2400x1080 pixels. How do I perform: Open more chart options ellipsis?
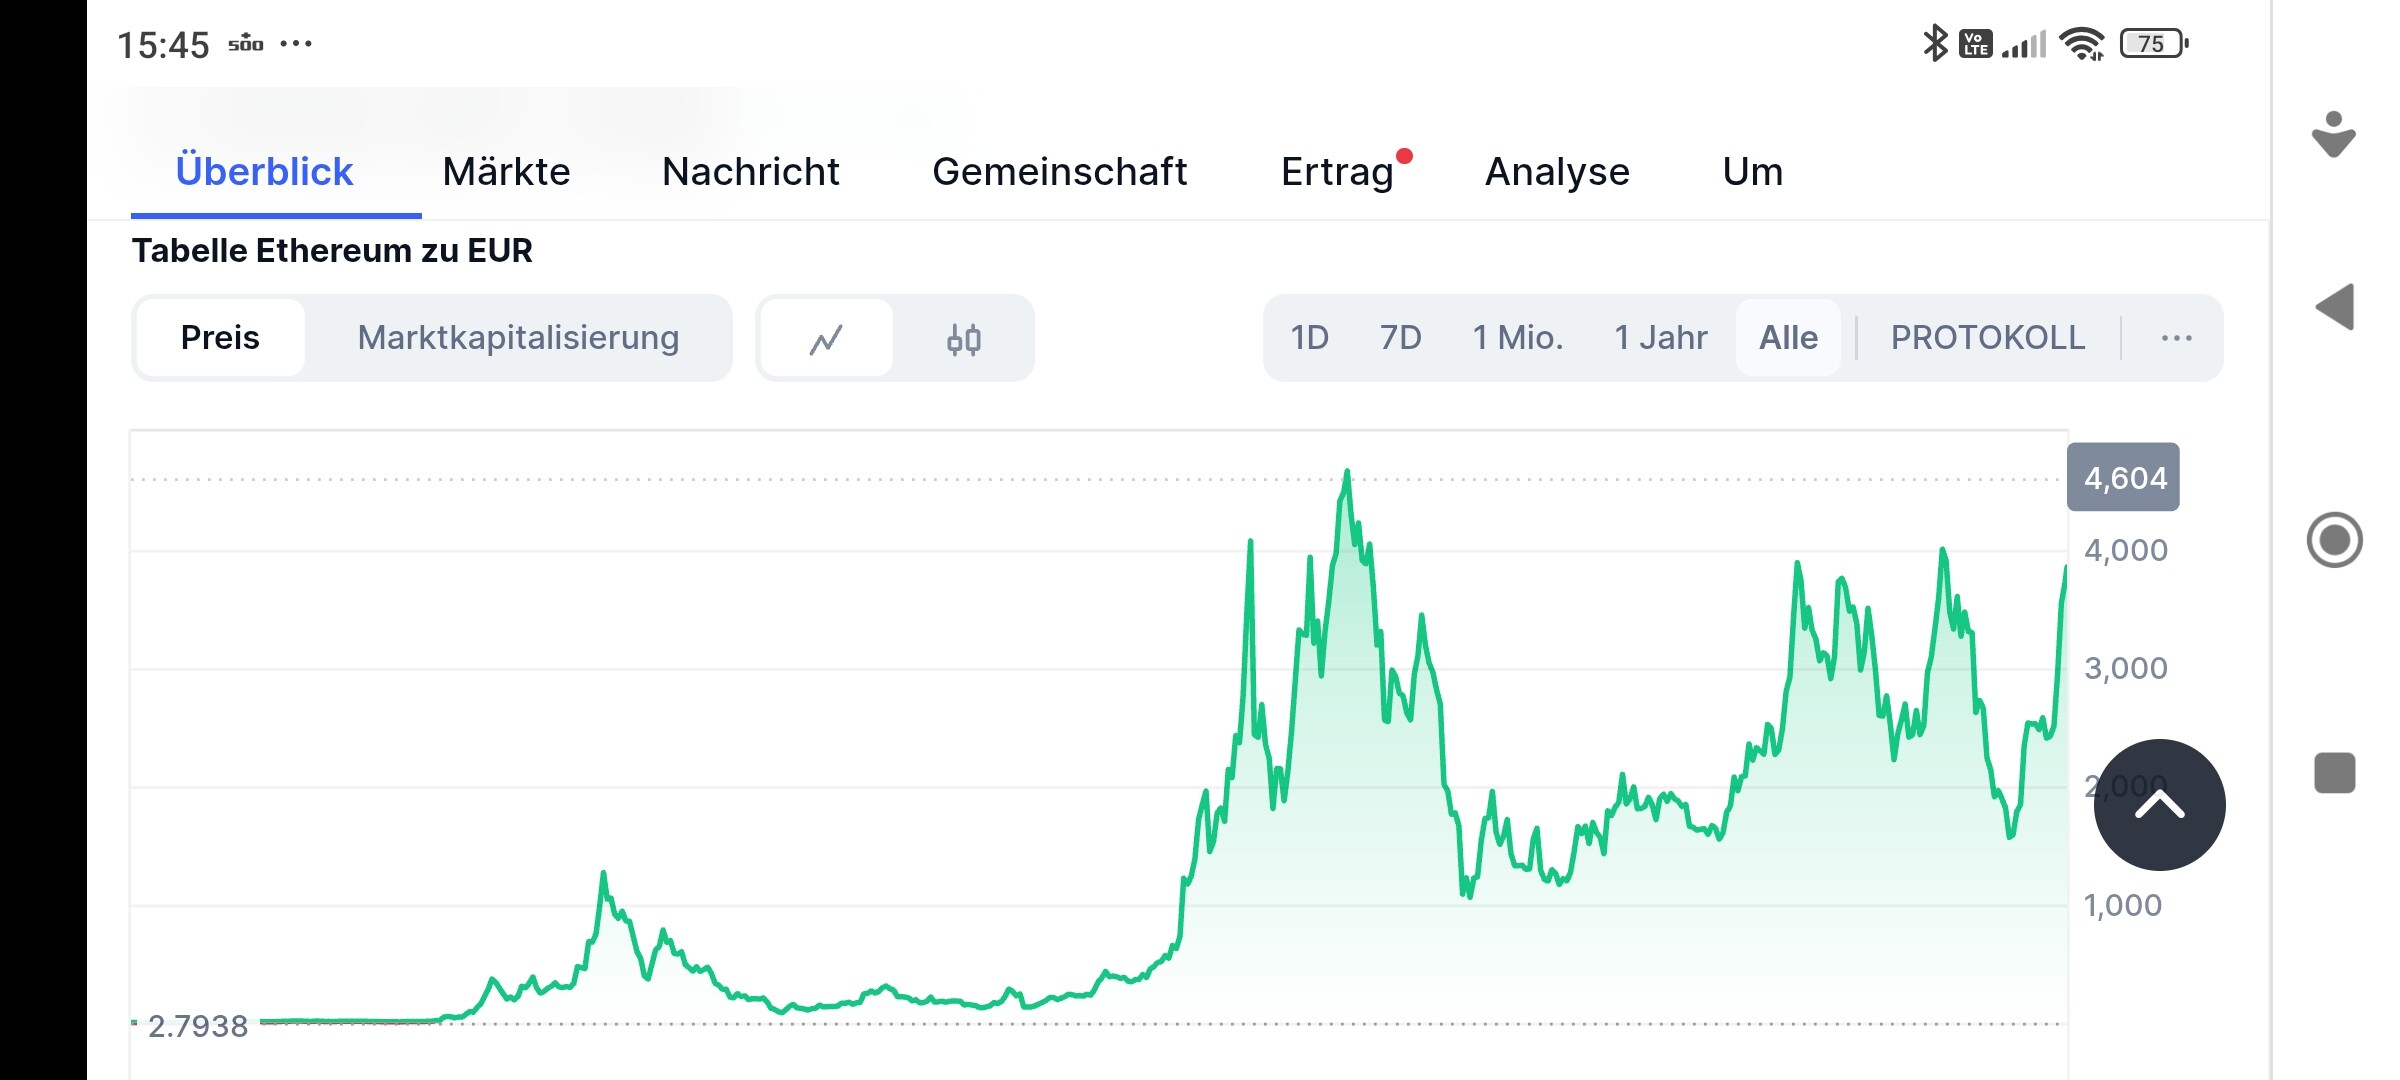[x=2176, y=338]
